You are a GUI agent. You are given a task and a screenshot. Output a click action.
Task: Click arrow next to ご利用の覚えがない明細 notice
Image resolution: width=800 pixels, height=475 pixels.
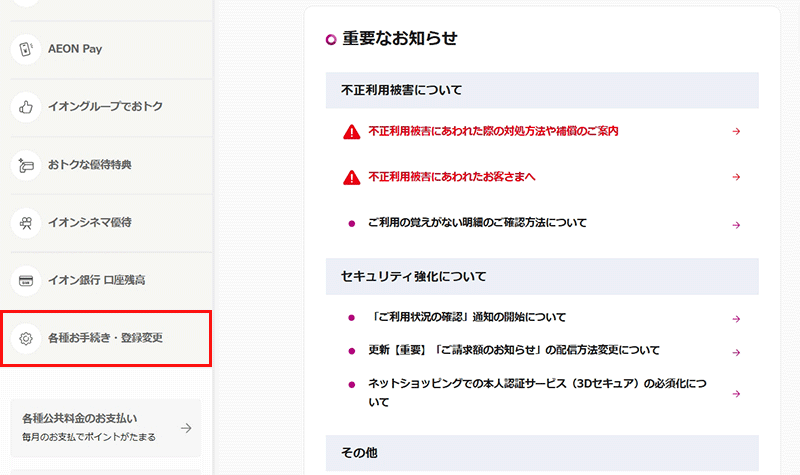736,224
